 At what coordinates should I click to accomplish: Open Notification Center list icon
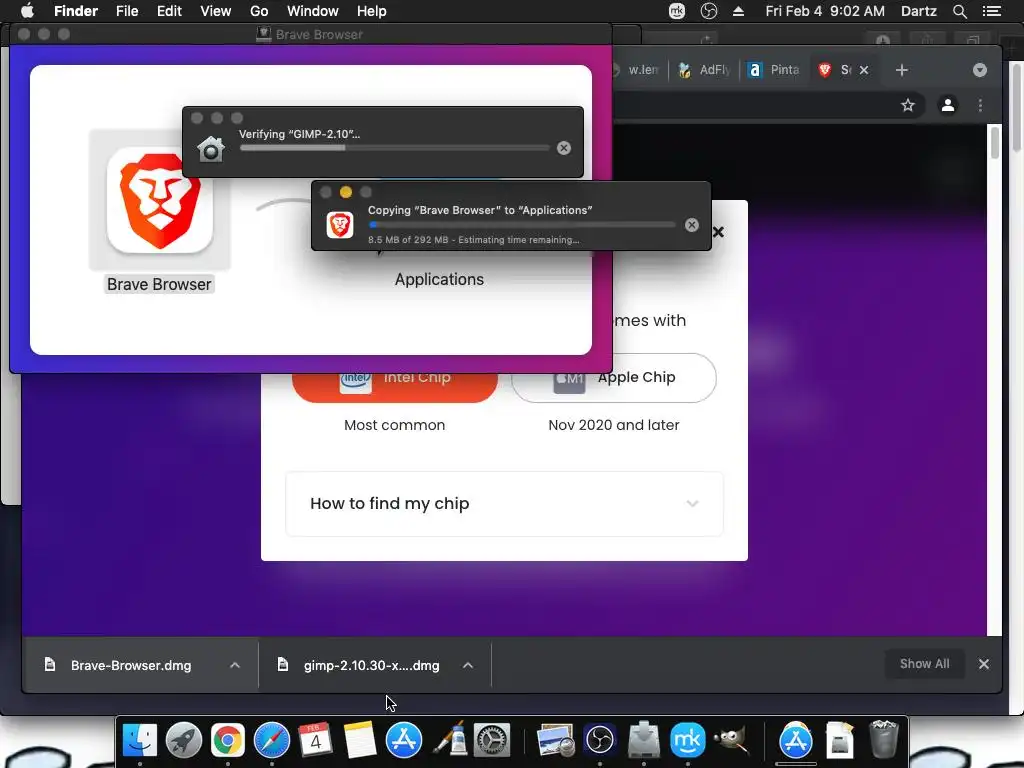click(x=991, y=11)
